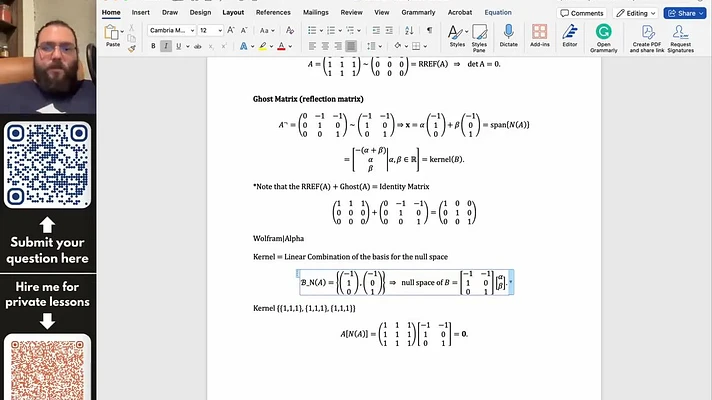Open the Add-ins panel

(x=539, y=36)
